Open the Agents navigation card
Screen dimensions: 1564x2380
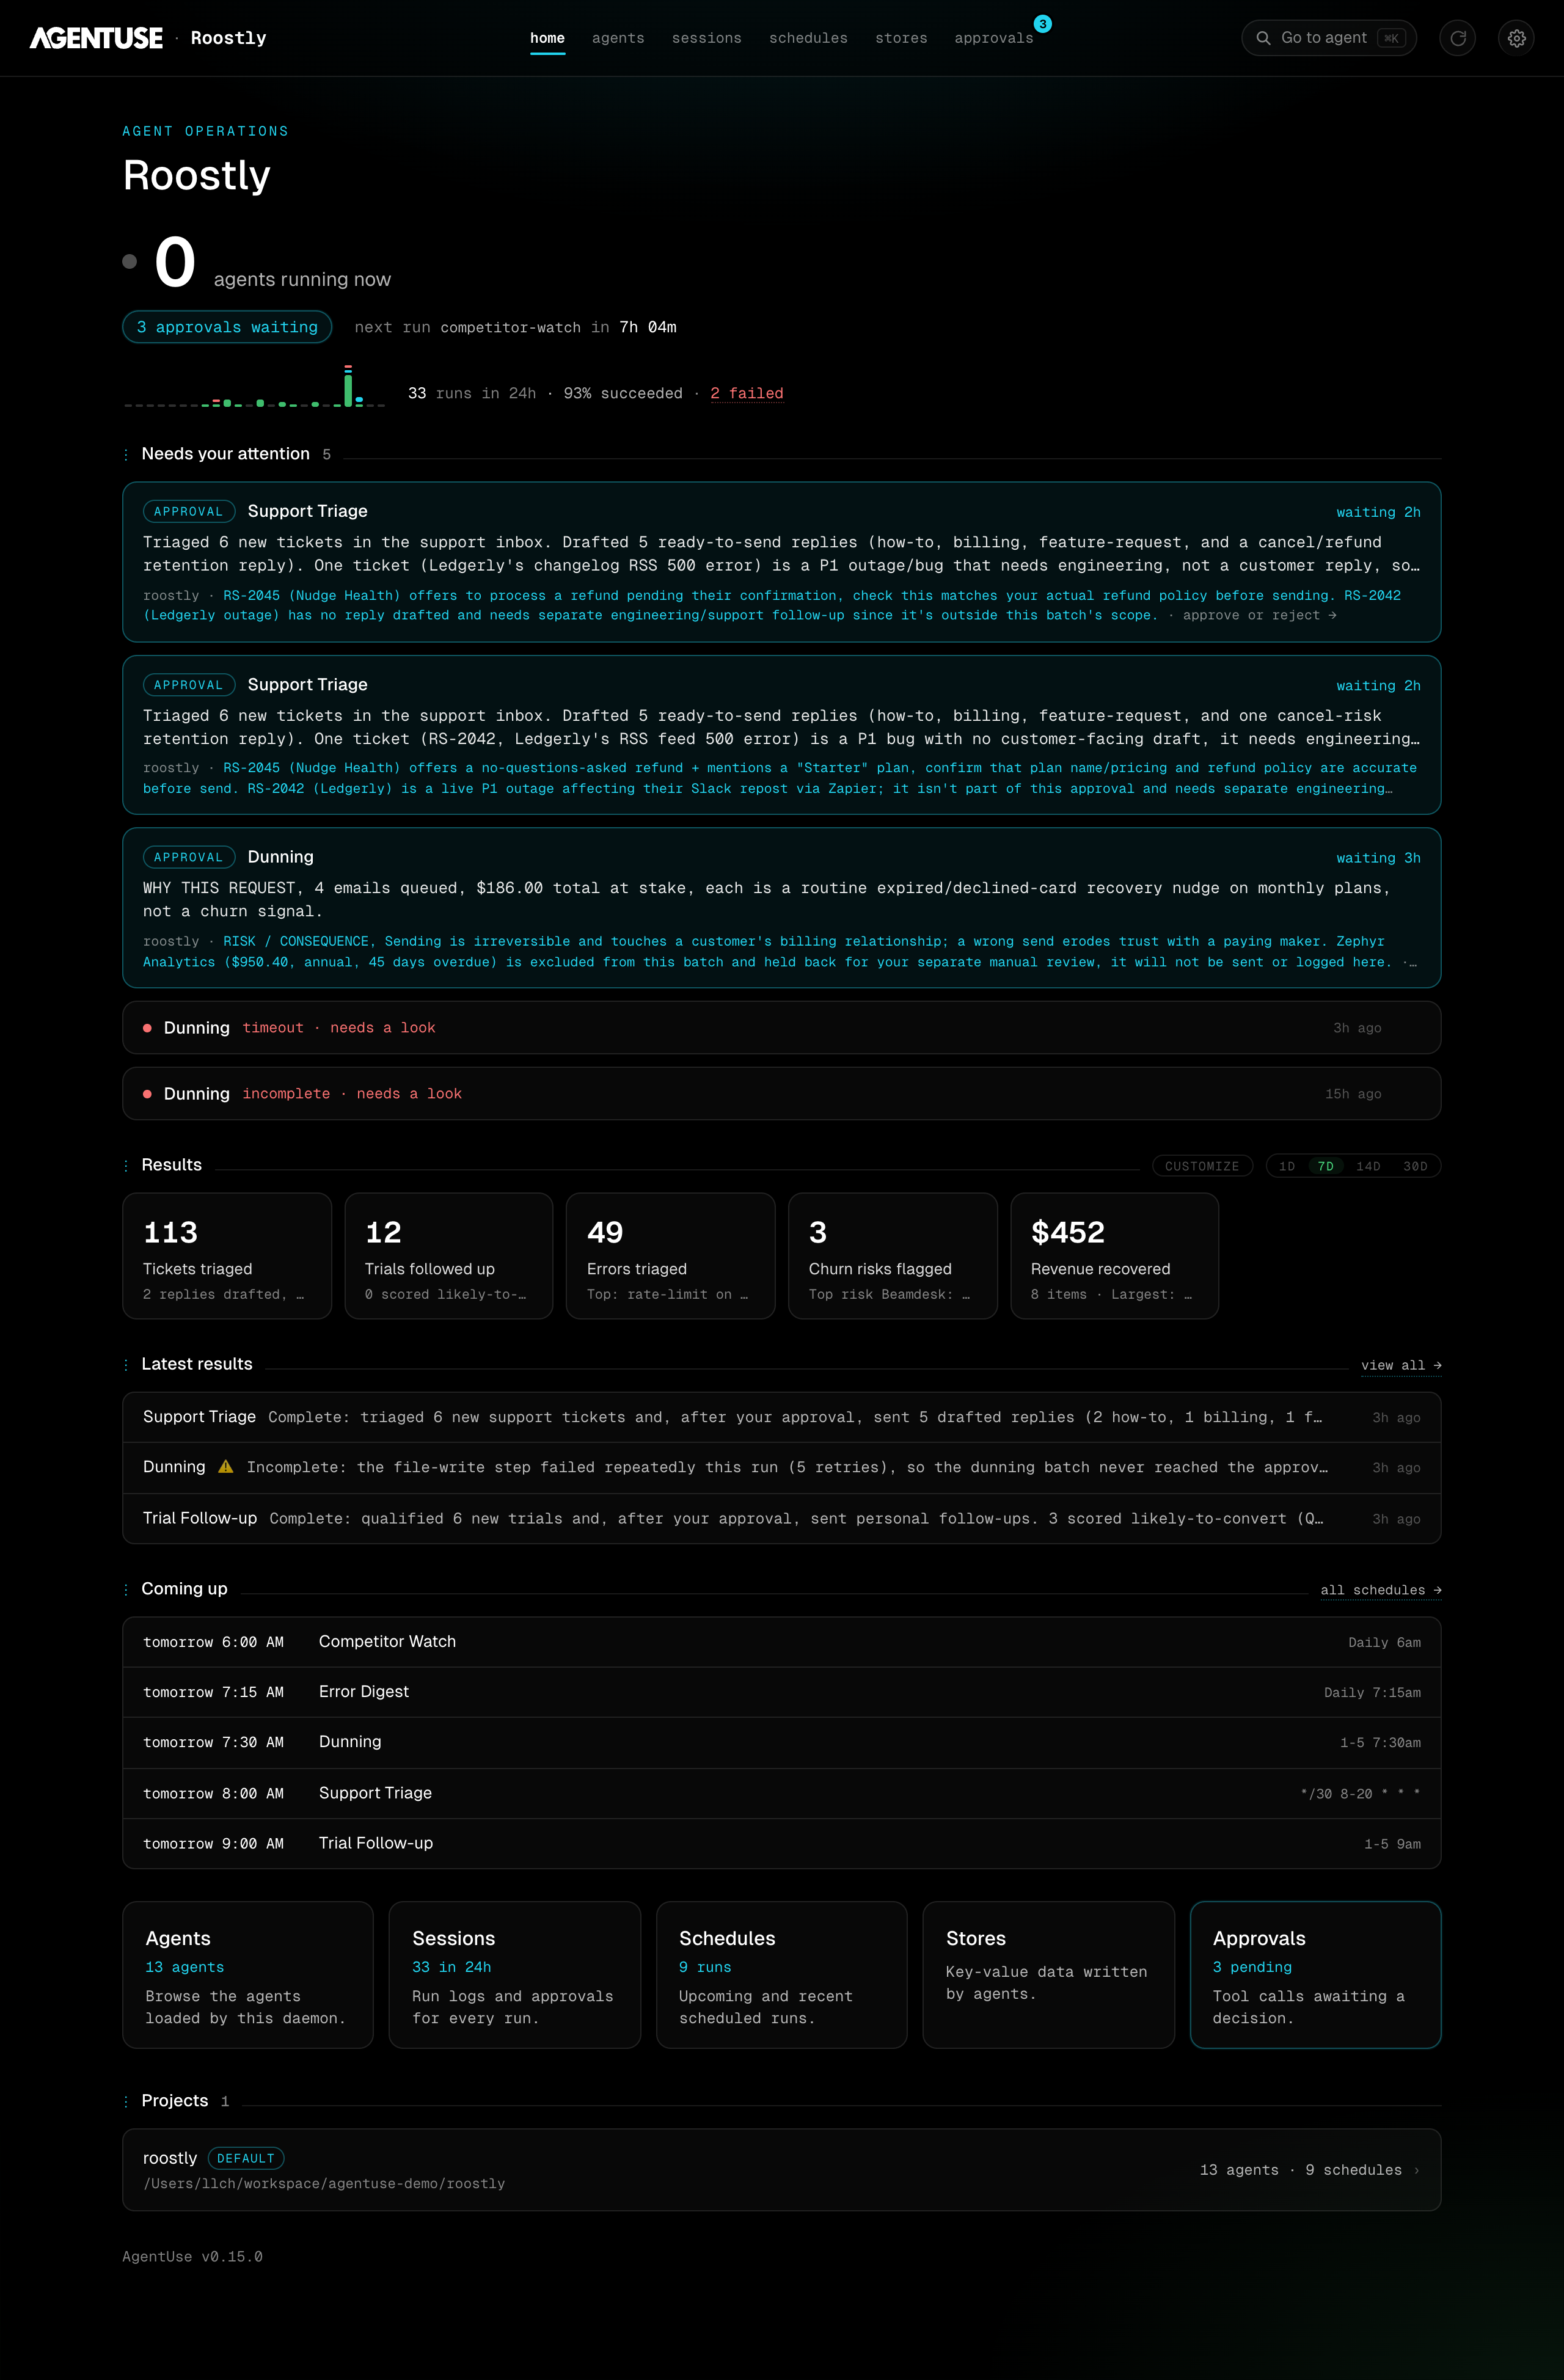[x=248, y=1975]
